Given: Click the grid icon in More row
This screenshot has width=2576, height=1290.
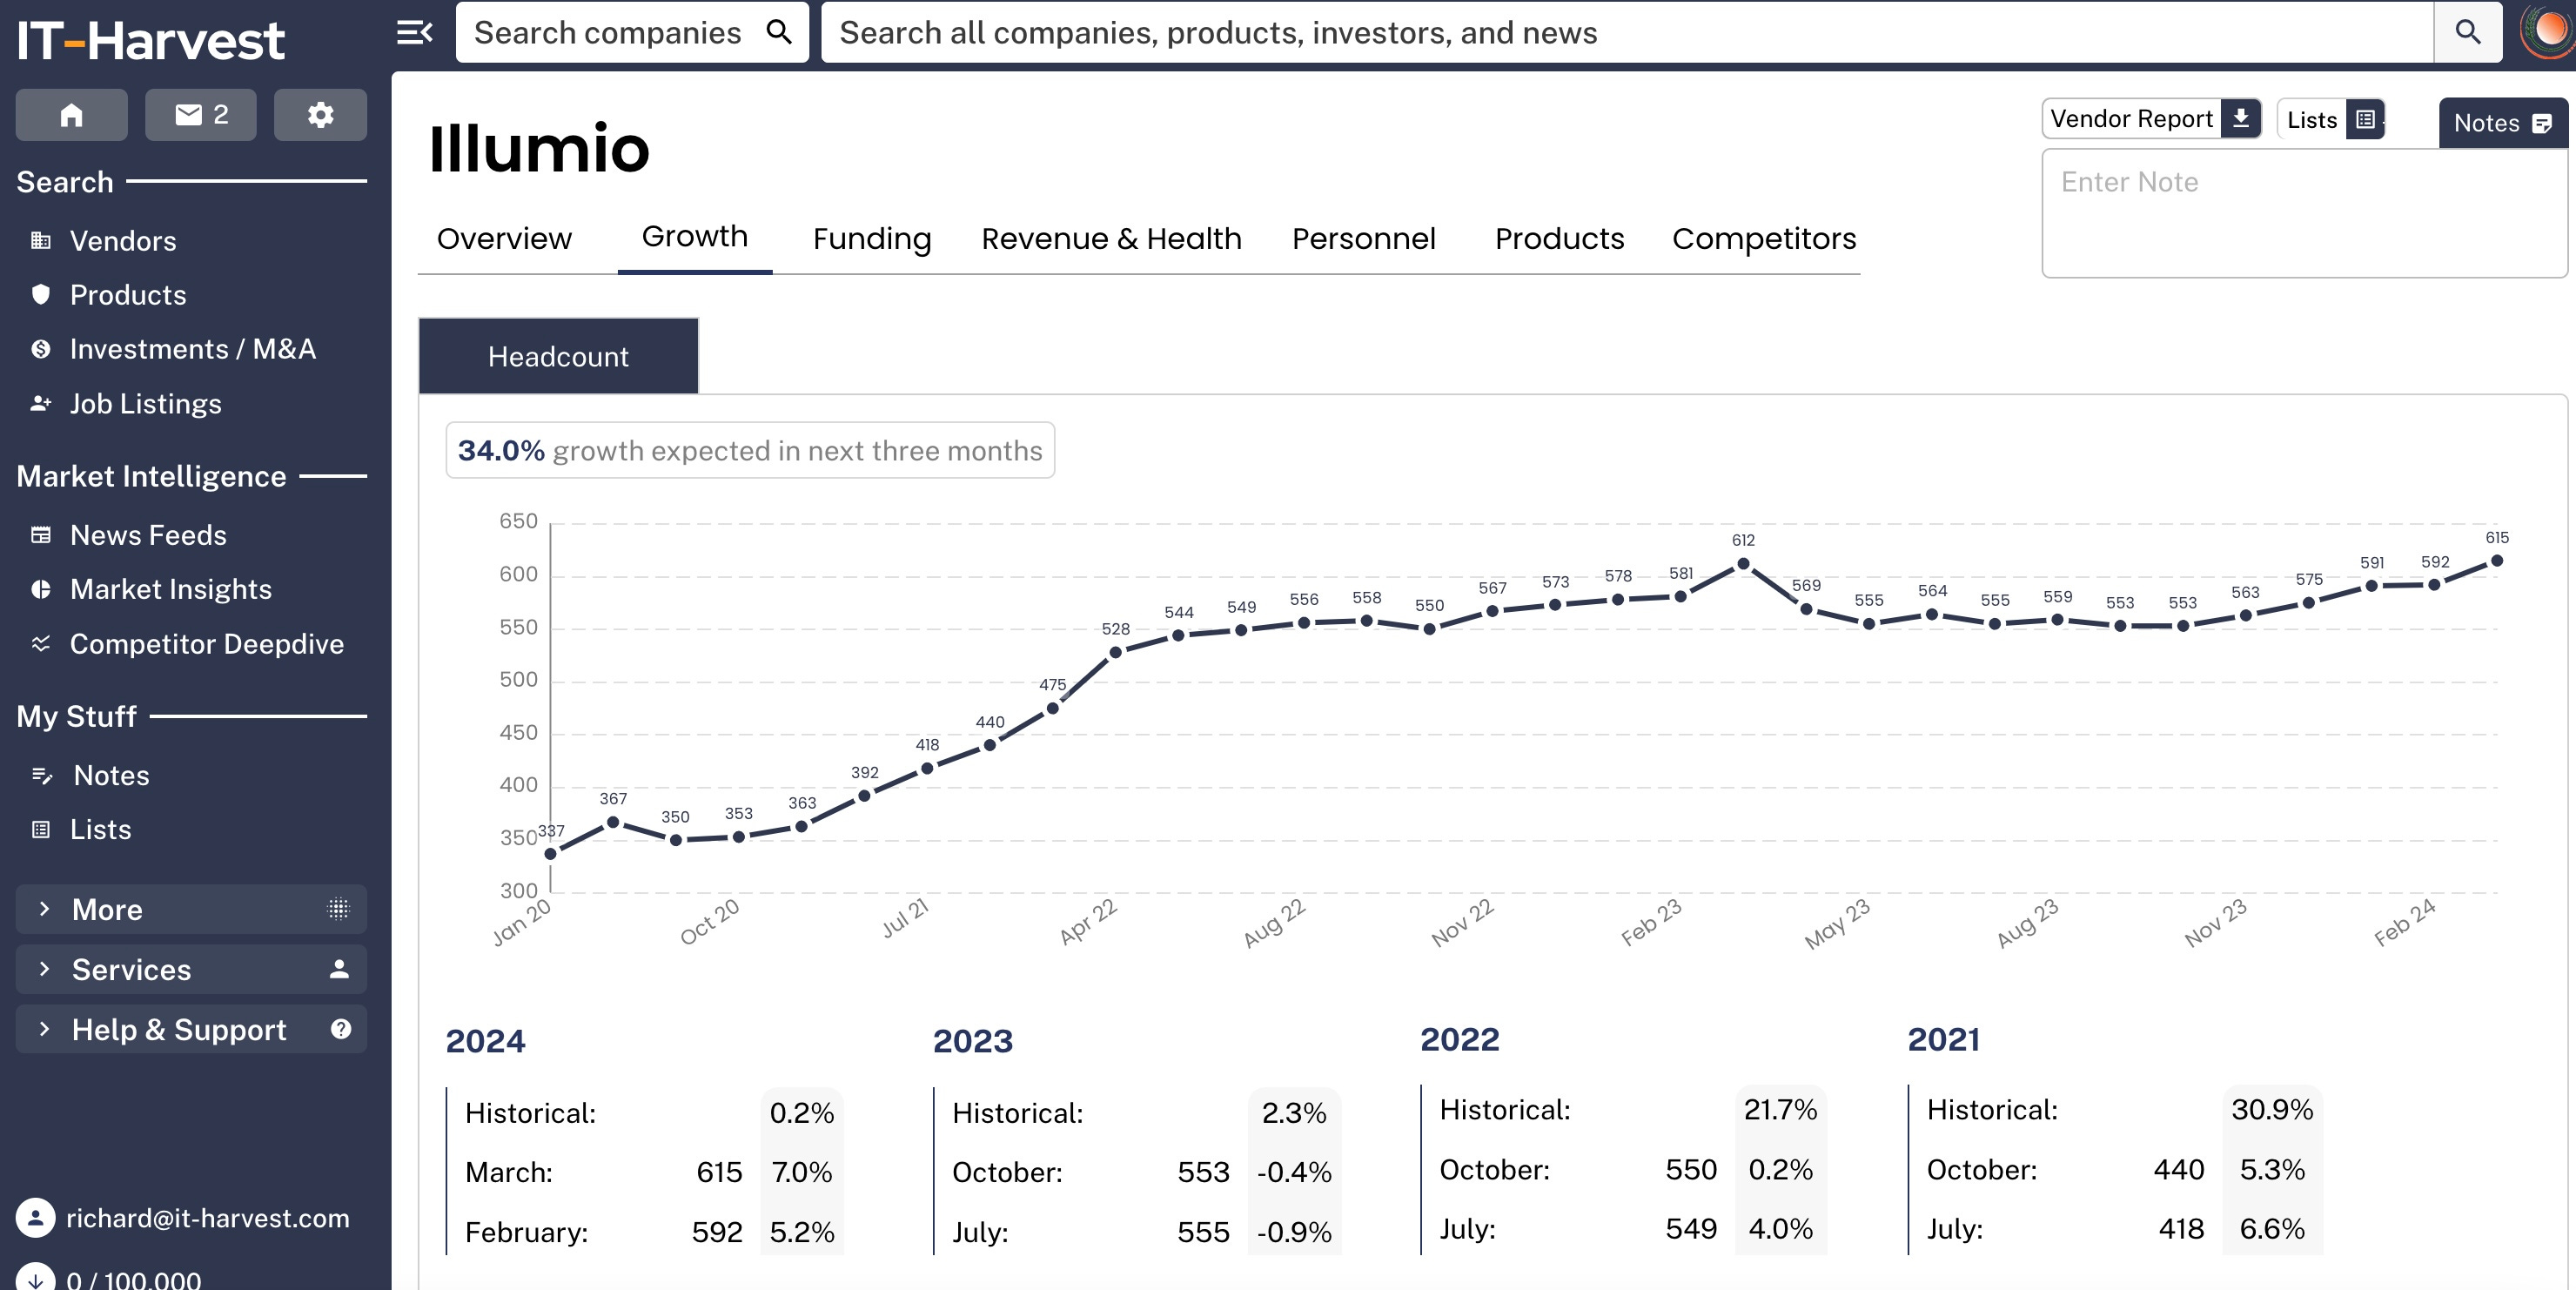Looking at the screenshot, I should click(338, 909).
